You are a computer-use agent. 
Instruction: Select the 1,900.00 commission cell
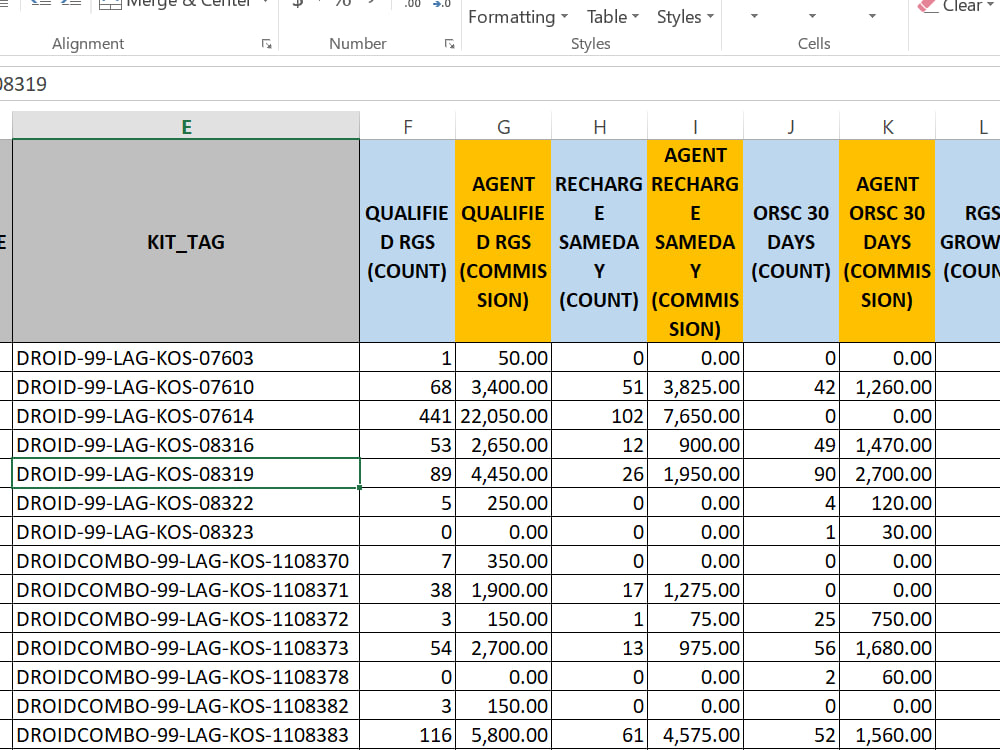503,589
